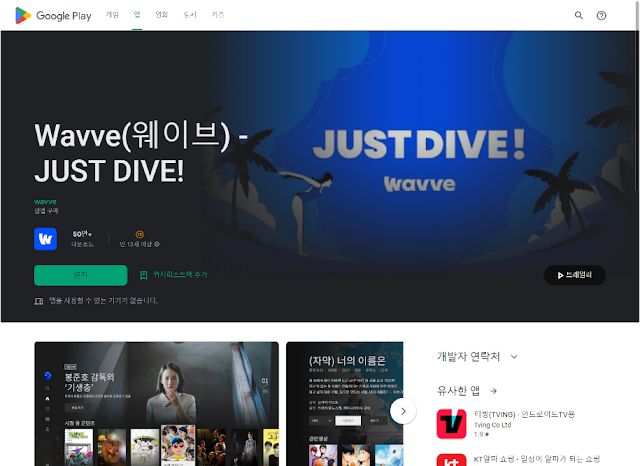Open the 유사한 앱 section heading

(x=458, y=391)
